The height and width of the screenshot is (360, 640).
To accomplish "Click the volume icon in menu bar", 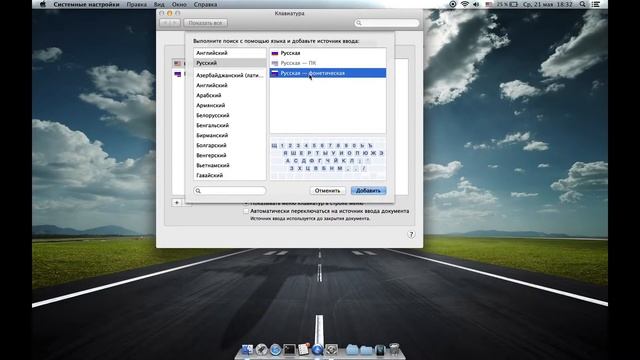I will pyautogui.click(x=476, y=4).
